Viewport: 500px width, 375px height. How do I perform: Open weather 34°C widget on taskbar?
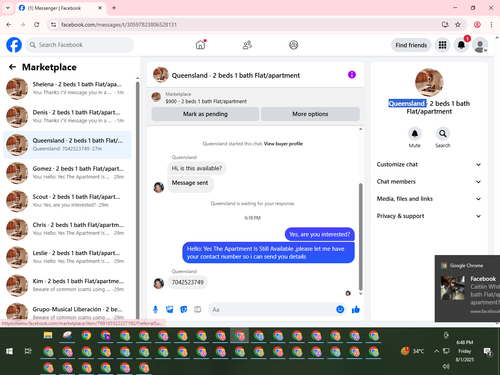coord(413,351)
